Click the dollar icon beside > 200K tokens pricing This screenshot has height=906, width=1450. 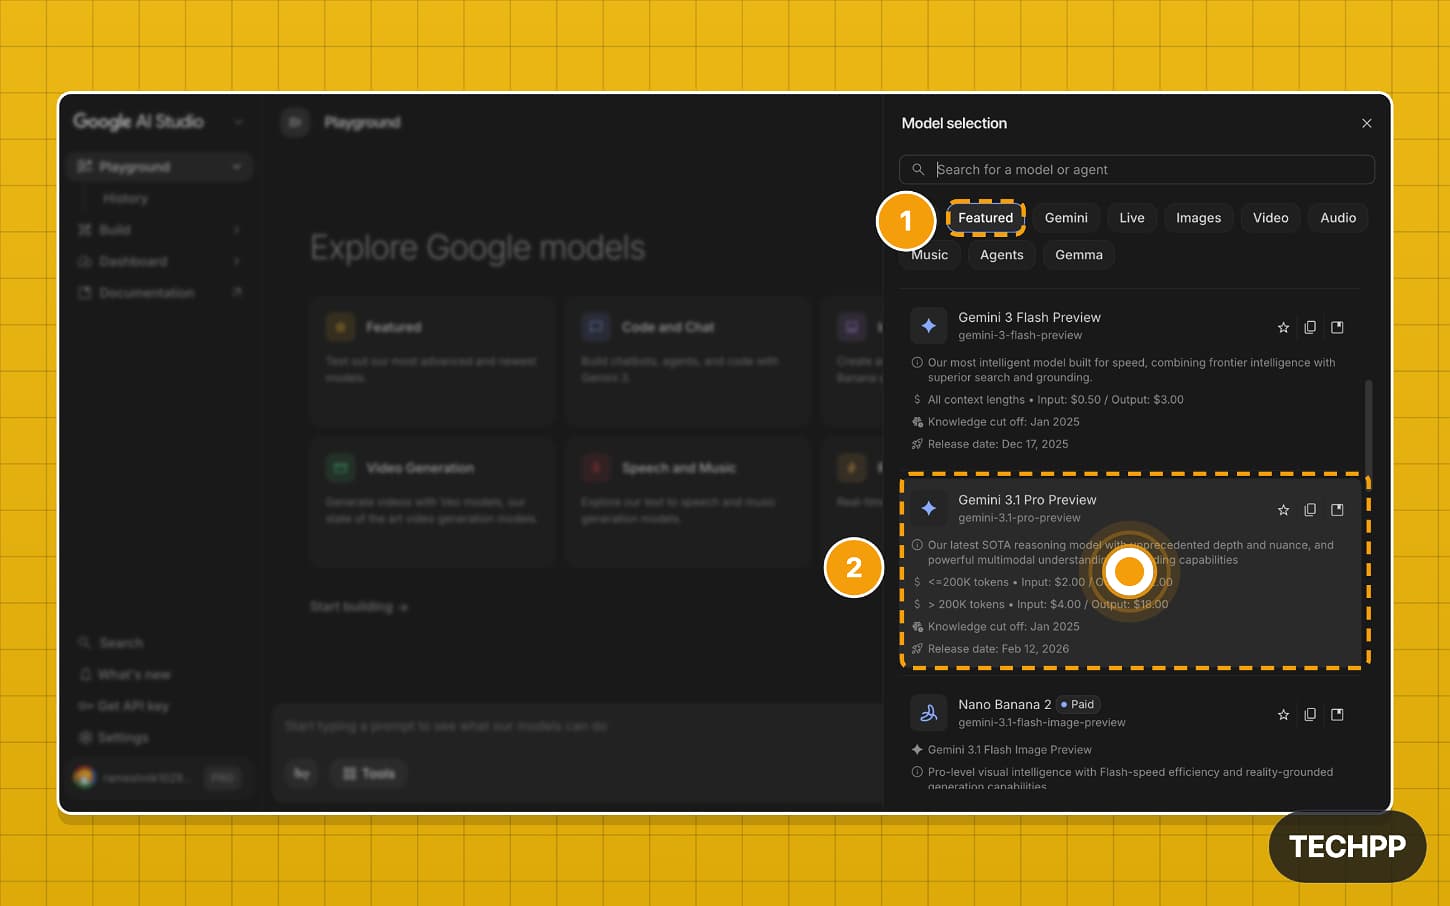917,604
